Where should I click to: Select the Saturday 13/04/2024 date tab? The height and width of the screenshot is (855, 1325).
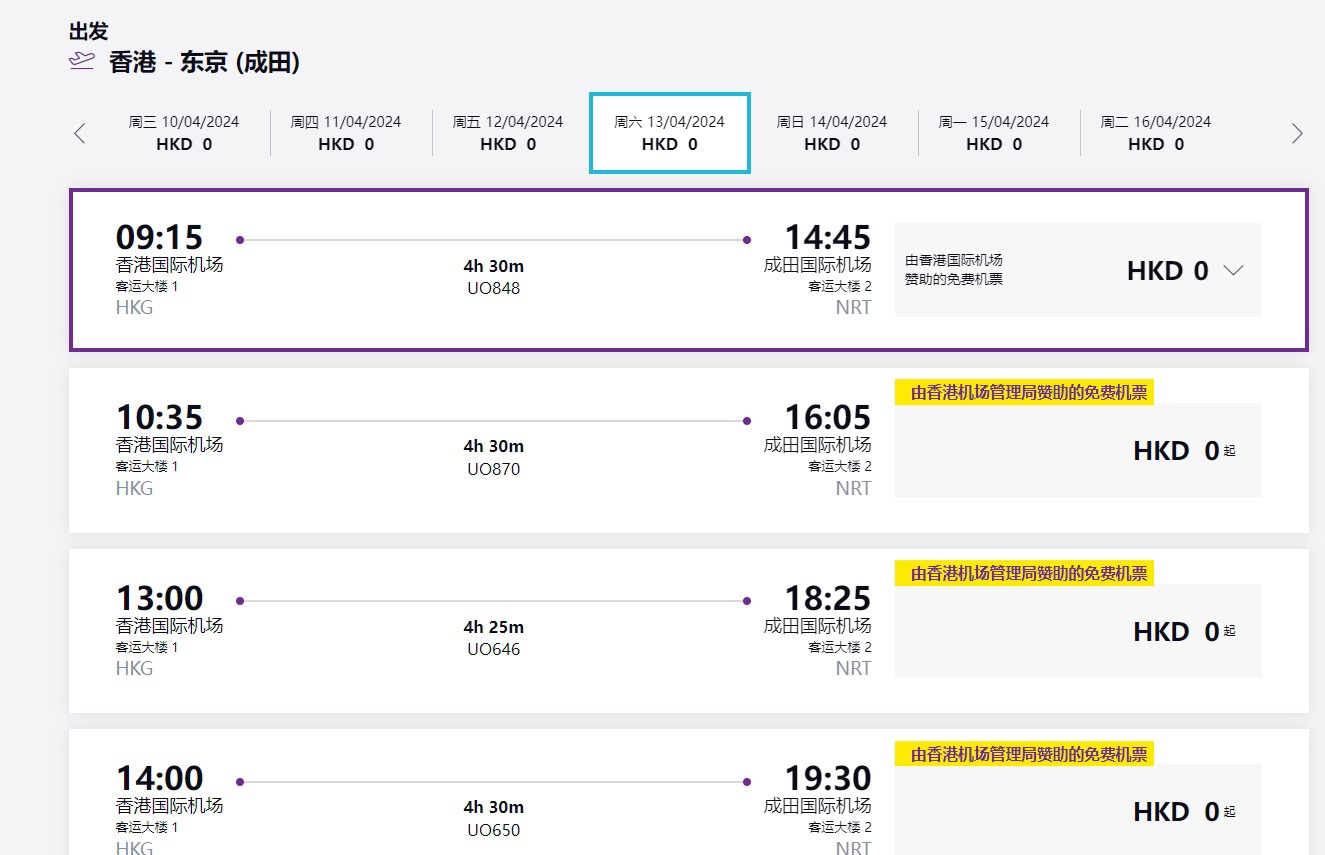669,133
